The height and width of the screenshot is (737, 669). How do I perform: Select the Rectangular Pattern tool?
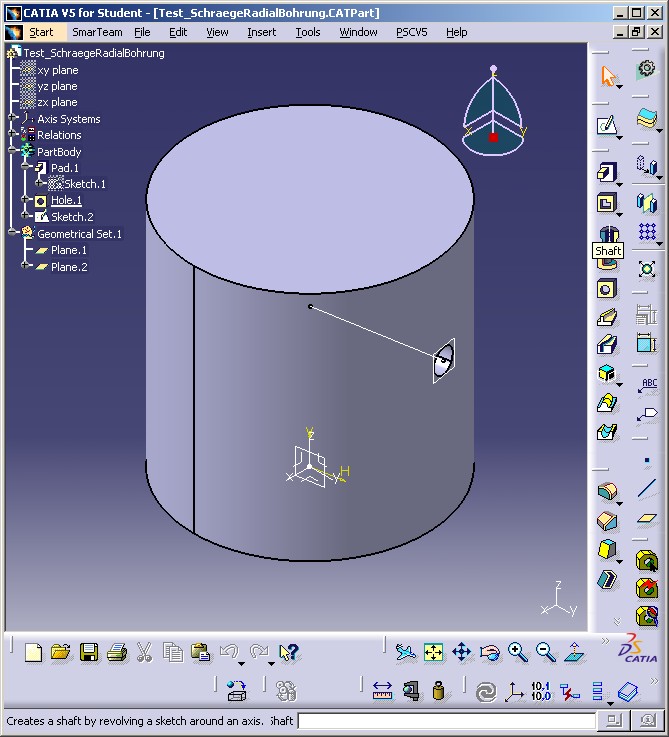coord(647,232)
